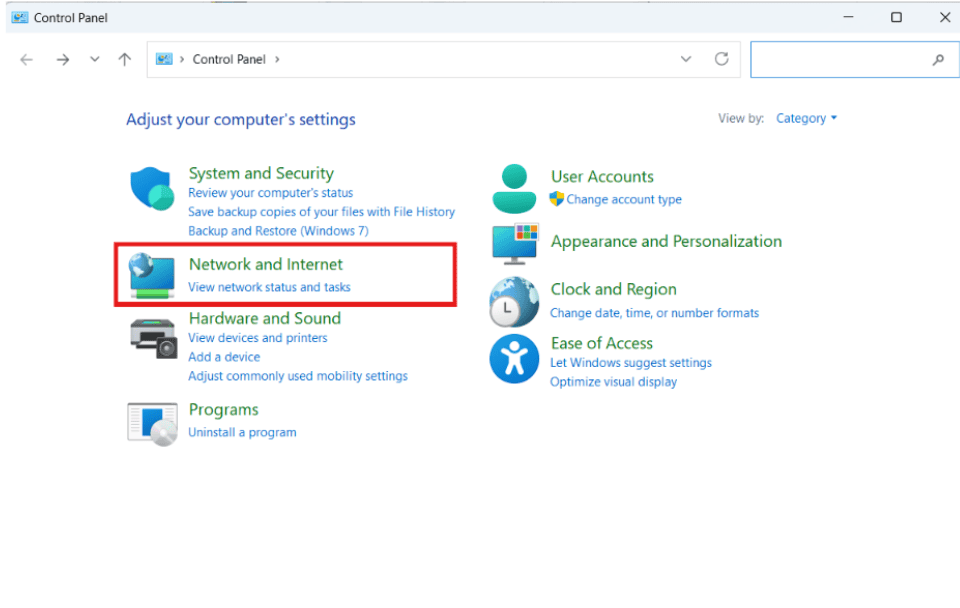The height and width of the screenshot is (608, 960).
Task: Go up one level with the up arrow
Action: (124, 59)
